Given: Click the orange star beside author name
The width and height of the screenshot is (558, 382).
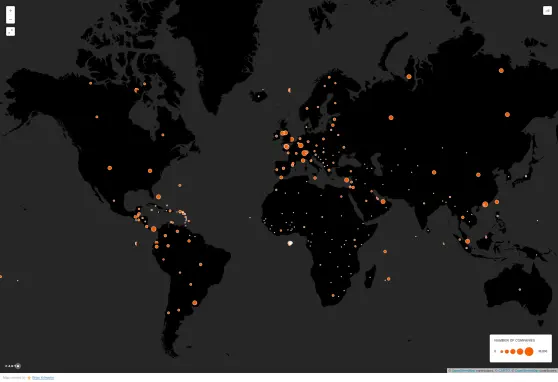Looking at the screenshot, I should click(x=29, y=378).
